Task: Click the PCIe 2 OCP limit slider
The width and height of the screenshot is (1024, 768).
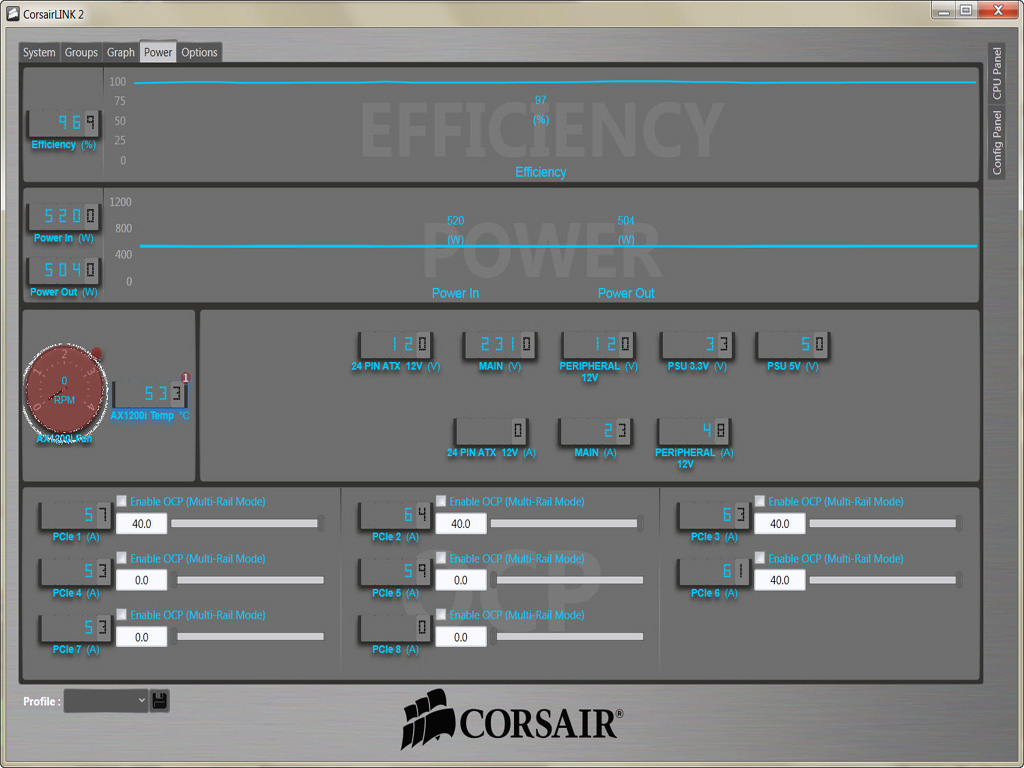Action: (x=567, y=523)
